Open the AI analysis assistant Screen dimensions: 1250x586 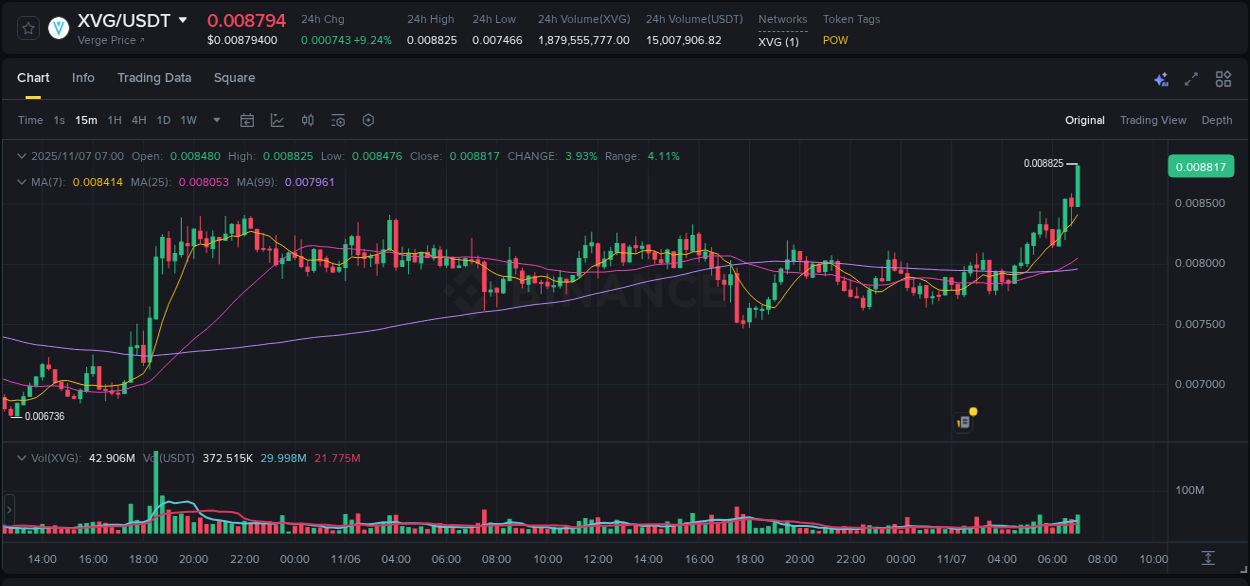(1161, 78)
